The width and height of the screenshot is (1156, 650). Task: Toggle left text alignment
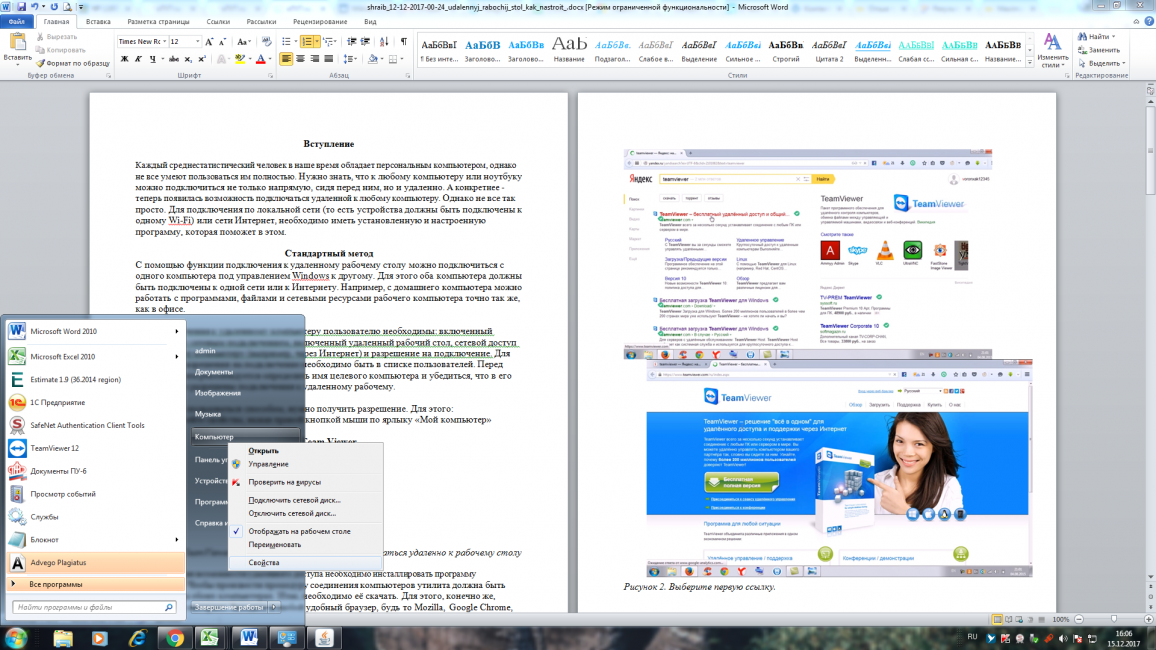coord(286,59)
